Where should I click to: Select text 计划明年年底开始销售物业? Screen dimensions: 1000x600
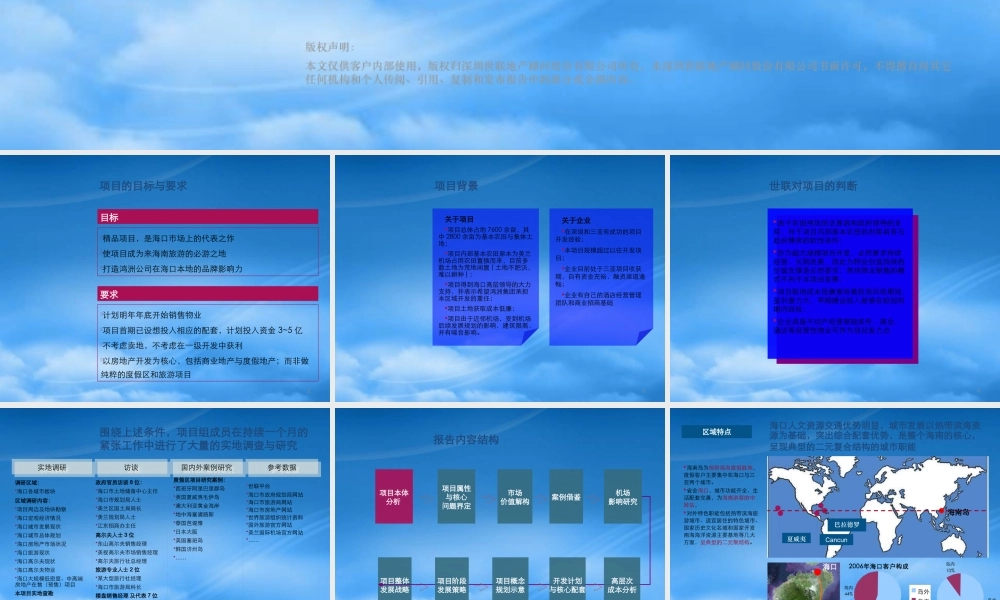[152, 314]
